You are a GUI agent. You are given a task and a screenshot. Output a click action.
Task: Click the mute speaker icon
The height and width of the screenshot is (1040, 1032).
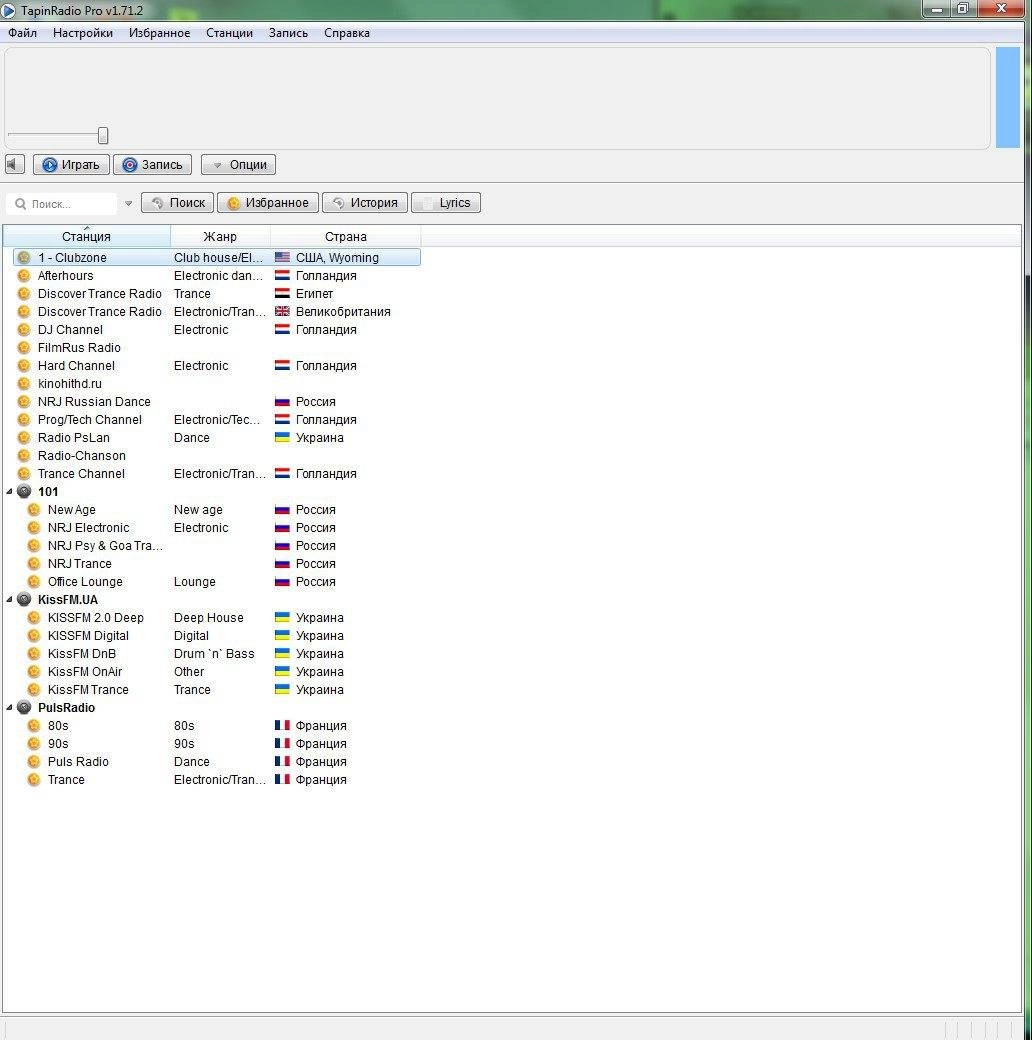(x=15, y=164)
